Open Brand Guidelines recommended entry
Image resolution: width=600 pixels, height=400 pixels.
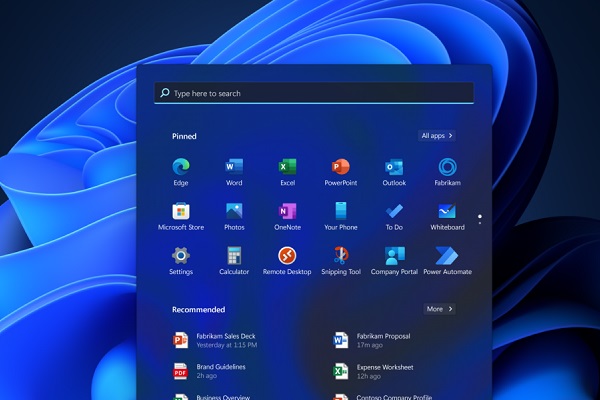[x=209, y=371]
